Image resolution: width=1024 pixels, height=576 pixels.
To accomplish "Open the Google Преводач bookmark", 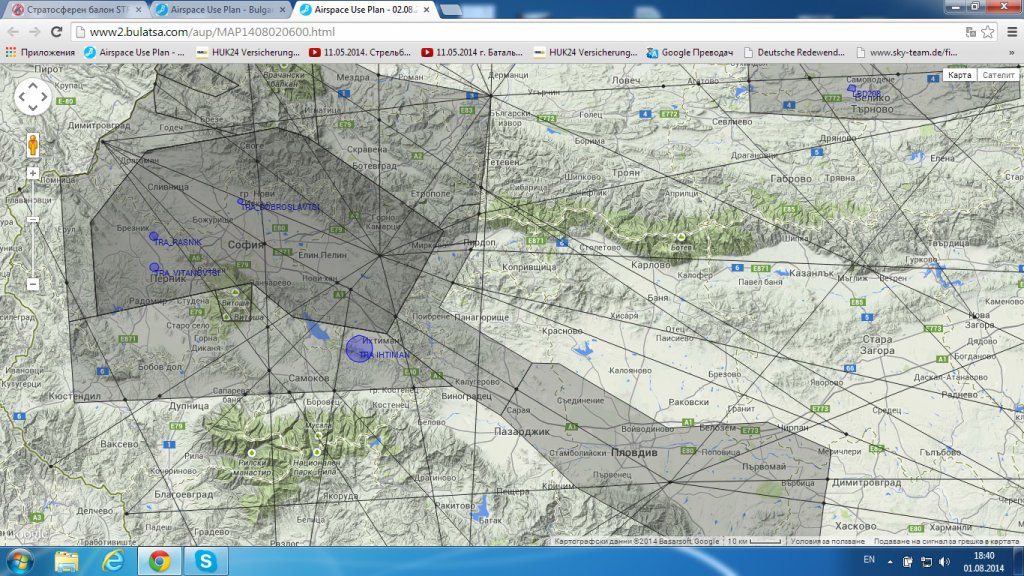I will [x=691, y=52].
